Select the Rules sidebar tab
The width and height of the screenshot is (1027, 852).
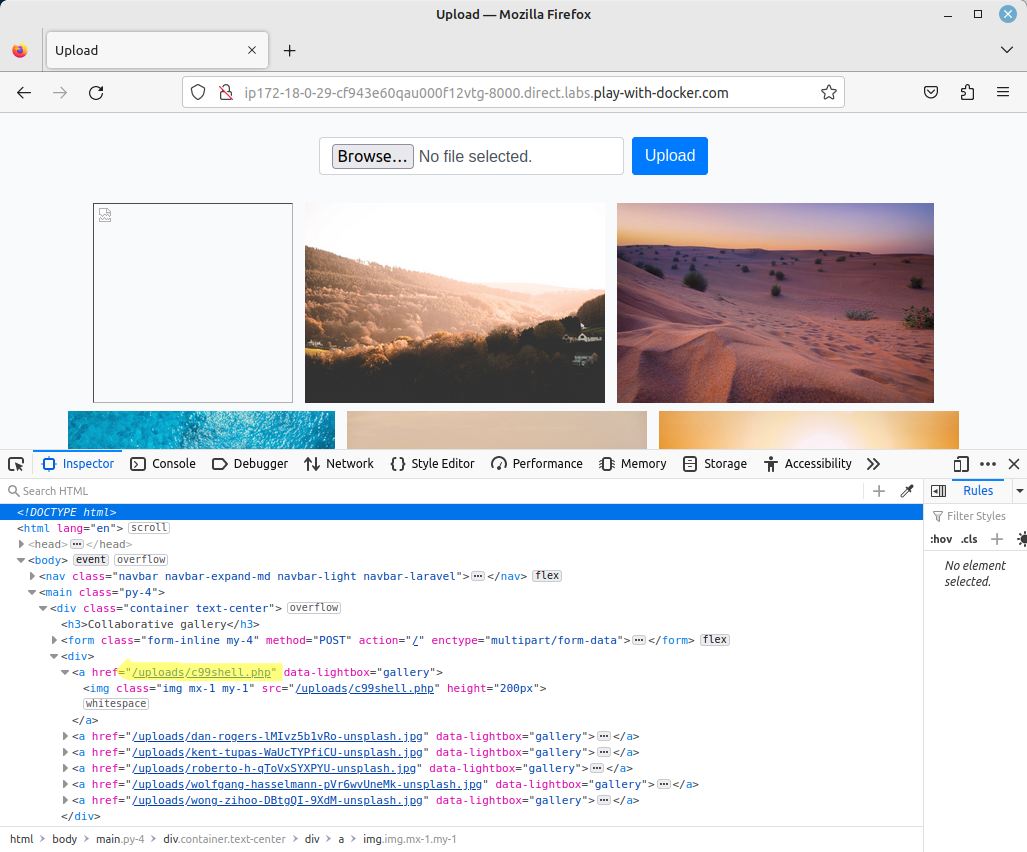click(x=978, y=491)
